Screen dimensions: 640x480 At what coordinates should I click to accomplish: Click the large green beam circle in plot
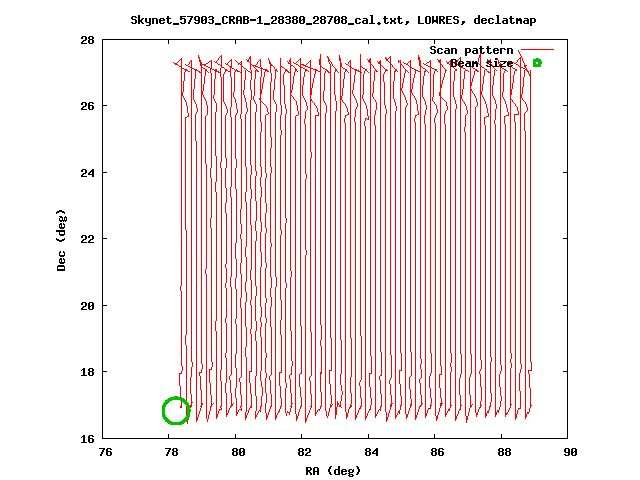click(175, 410)
